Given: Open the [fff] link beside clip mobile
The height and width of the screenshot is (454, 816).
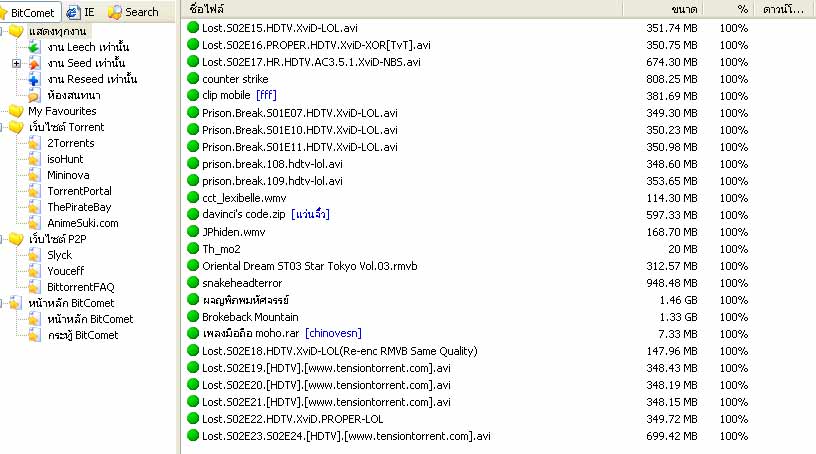Looking at the screenshot, I should pyautogui.click(x=266, y=95).
